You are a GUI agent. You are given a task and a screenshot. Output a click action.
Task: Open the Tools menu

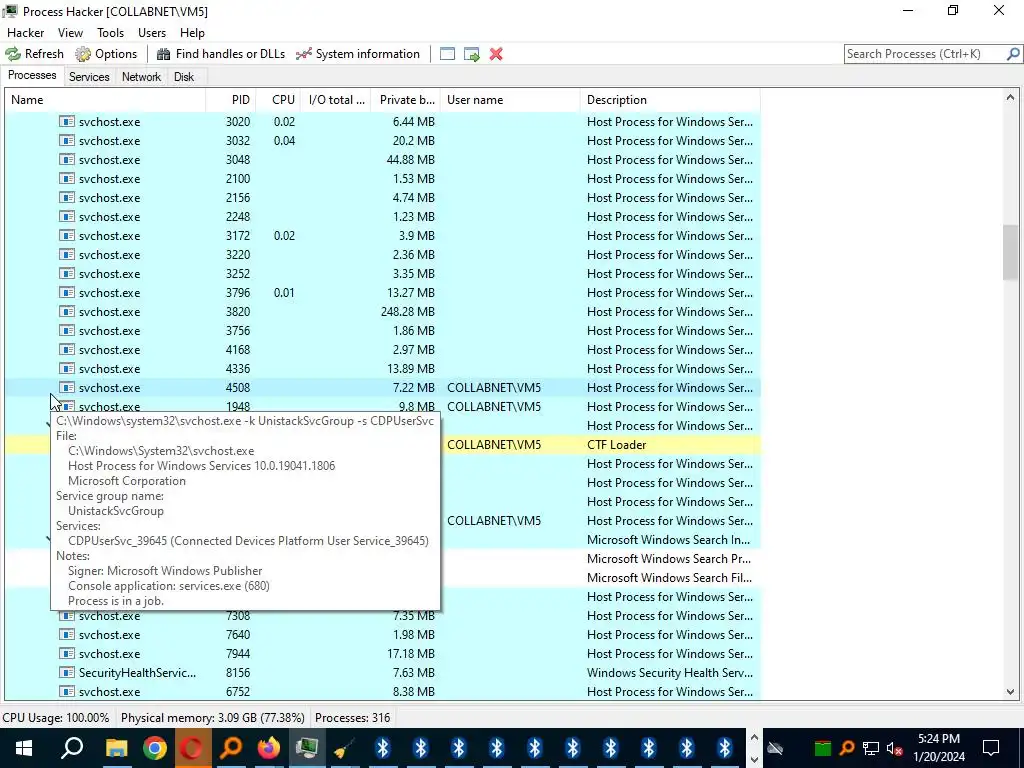[110, 33]
